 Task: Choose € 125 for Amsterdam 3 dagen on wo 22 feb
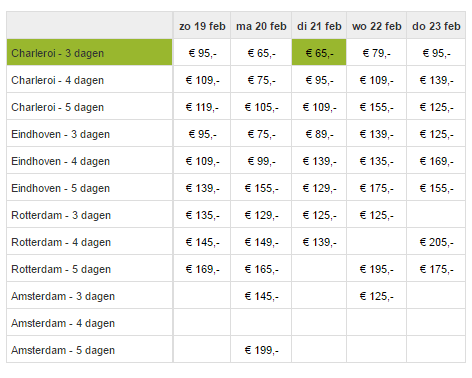click(376, 296)
